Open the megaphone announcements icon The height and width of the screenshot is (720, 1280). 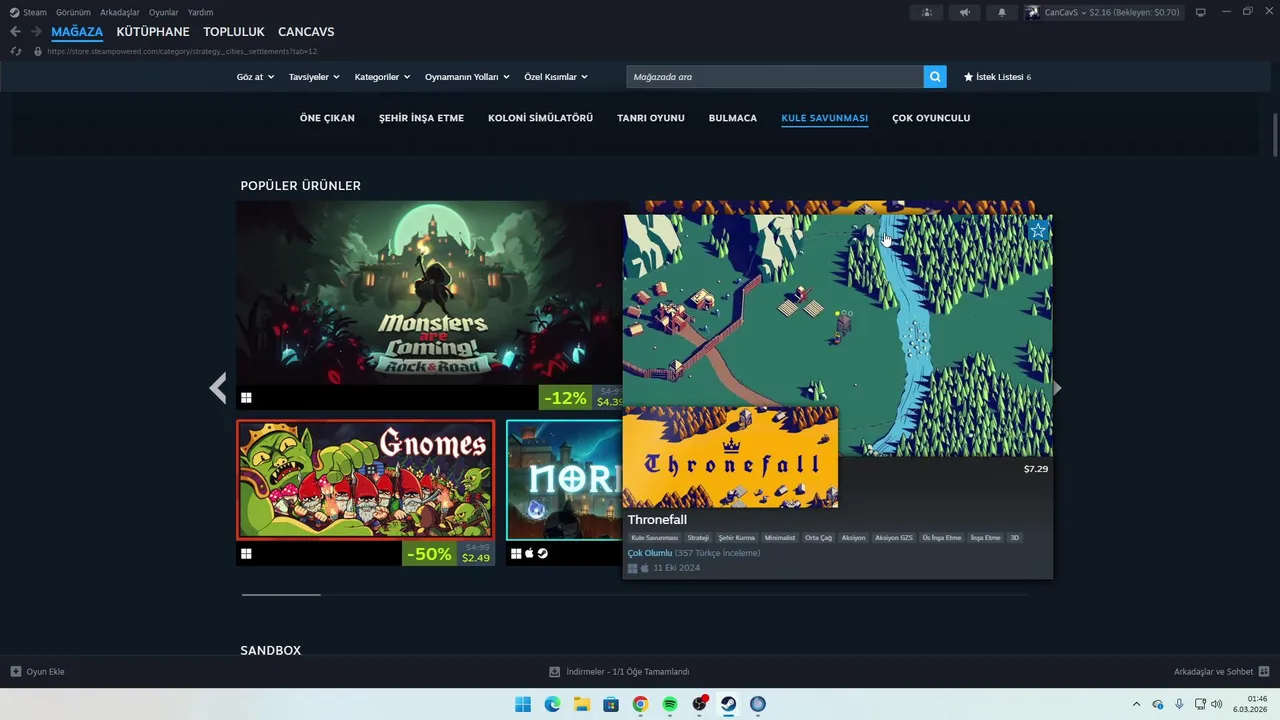(964, 12)
